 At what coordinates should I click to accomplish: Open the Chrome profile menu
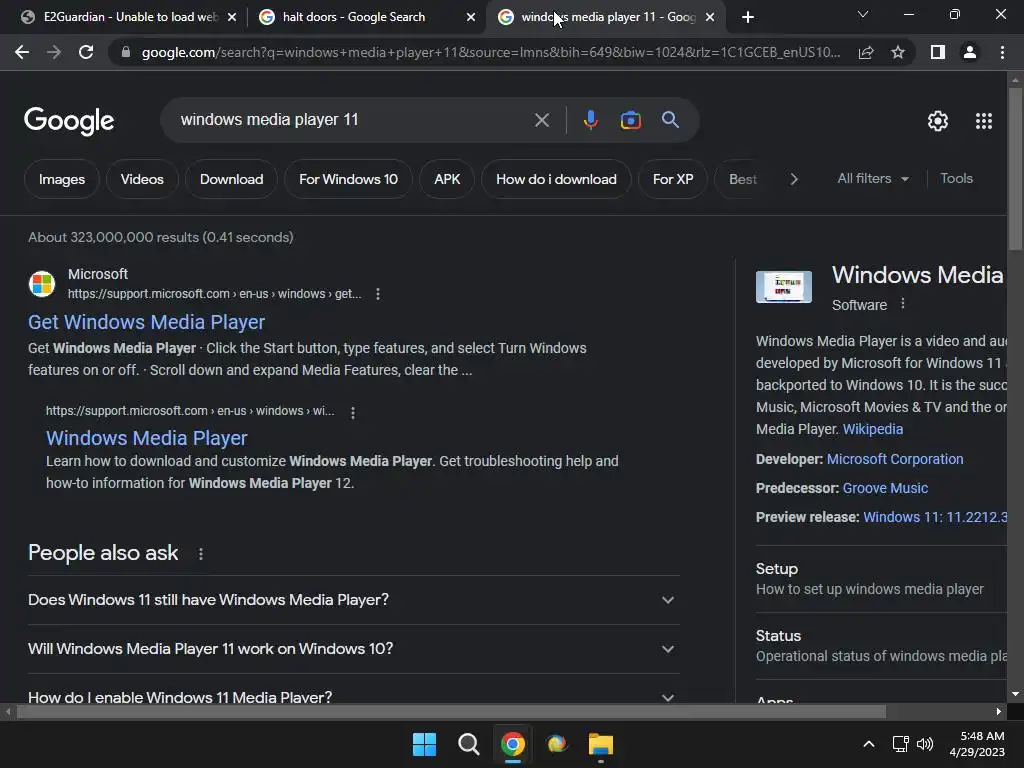[x=970, y=52]
